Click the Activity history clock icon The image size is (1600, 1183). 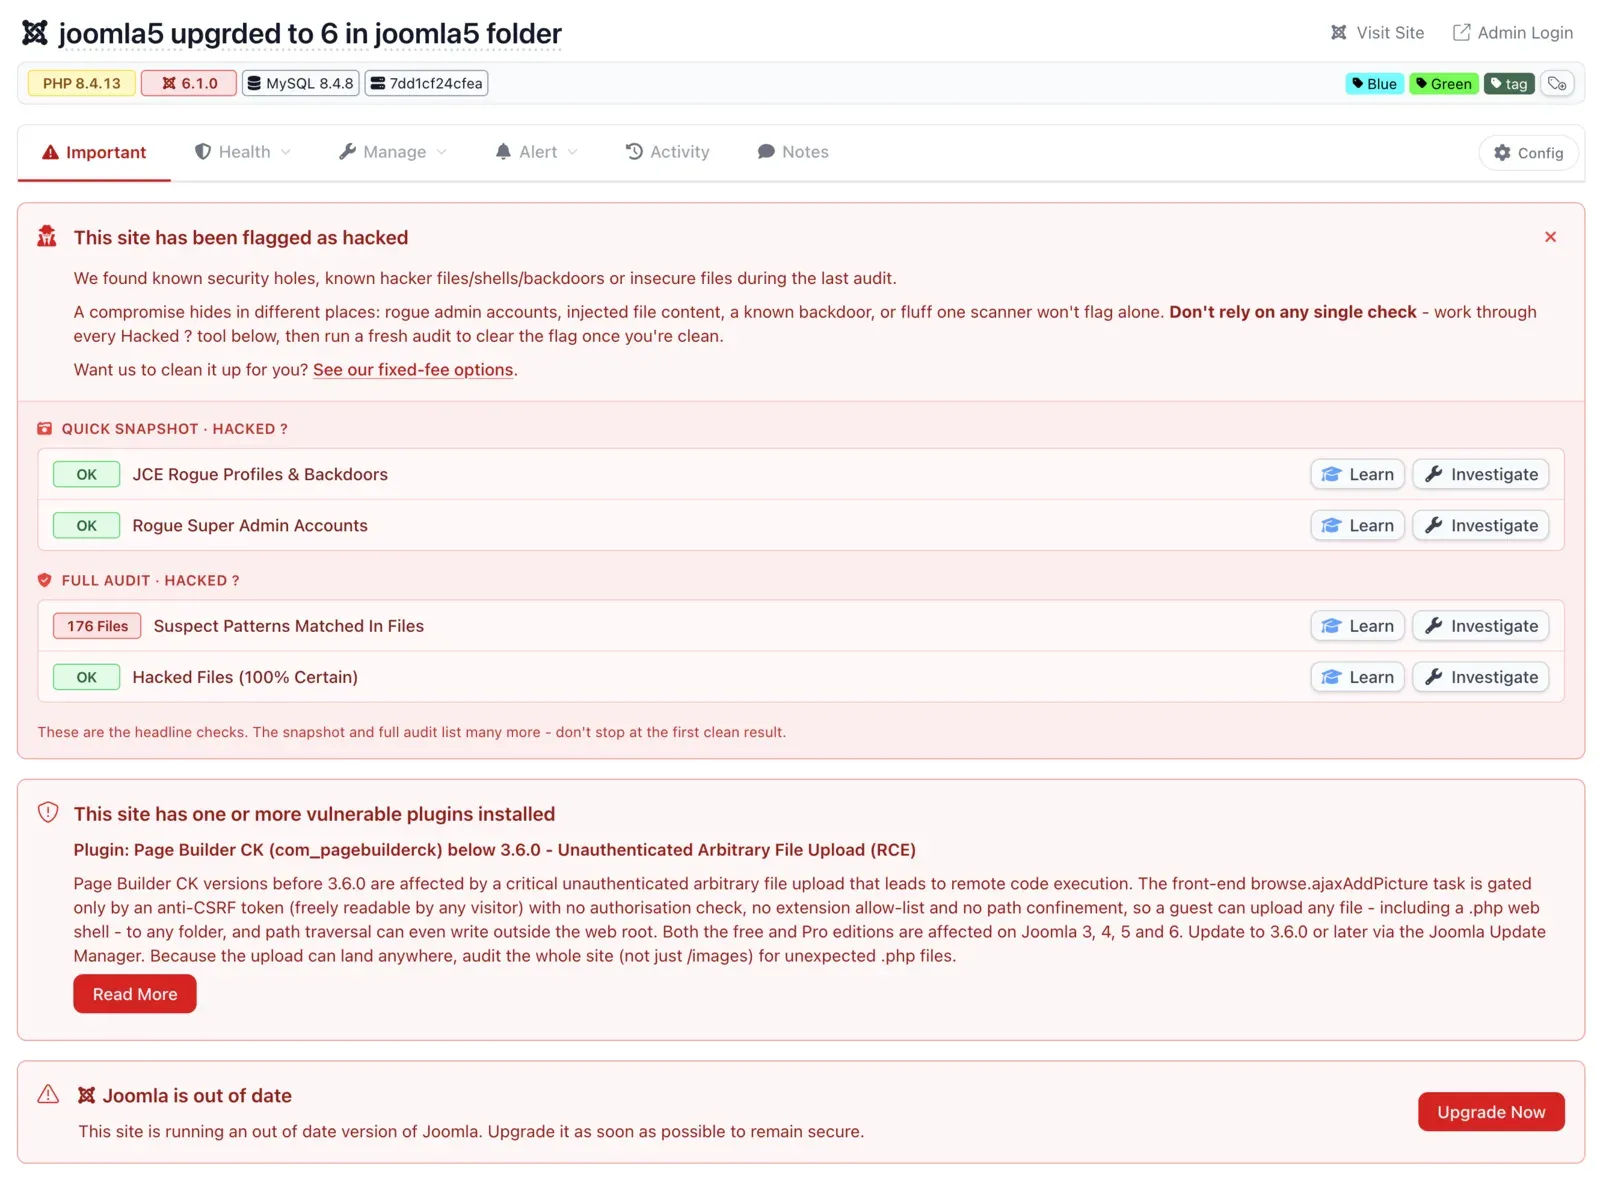point(634,152)
